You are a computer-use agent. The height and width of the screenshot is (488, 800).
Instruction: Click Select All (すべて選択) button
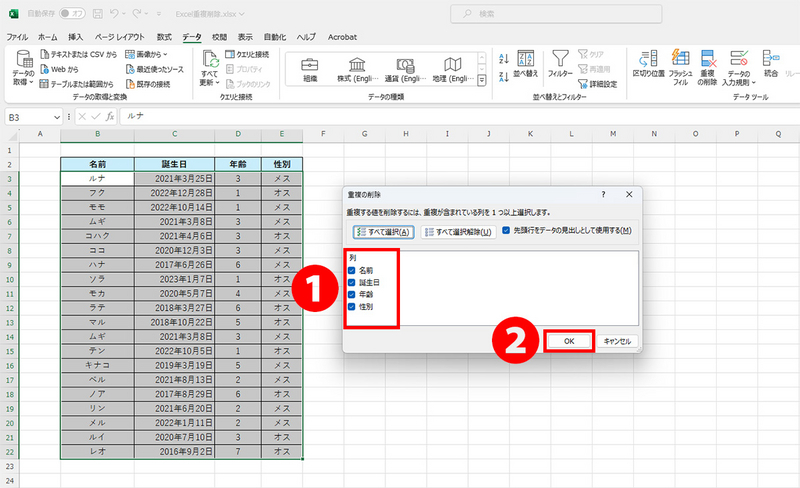click(383, 232)
